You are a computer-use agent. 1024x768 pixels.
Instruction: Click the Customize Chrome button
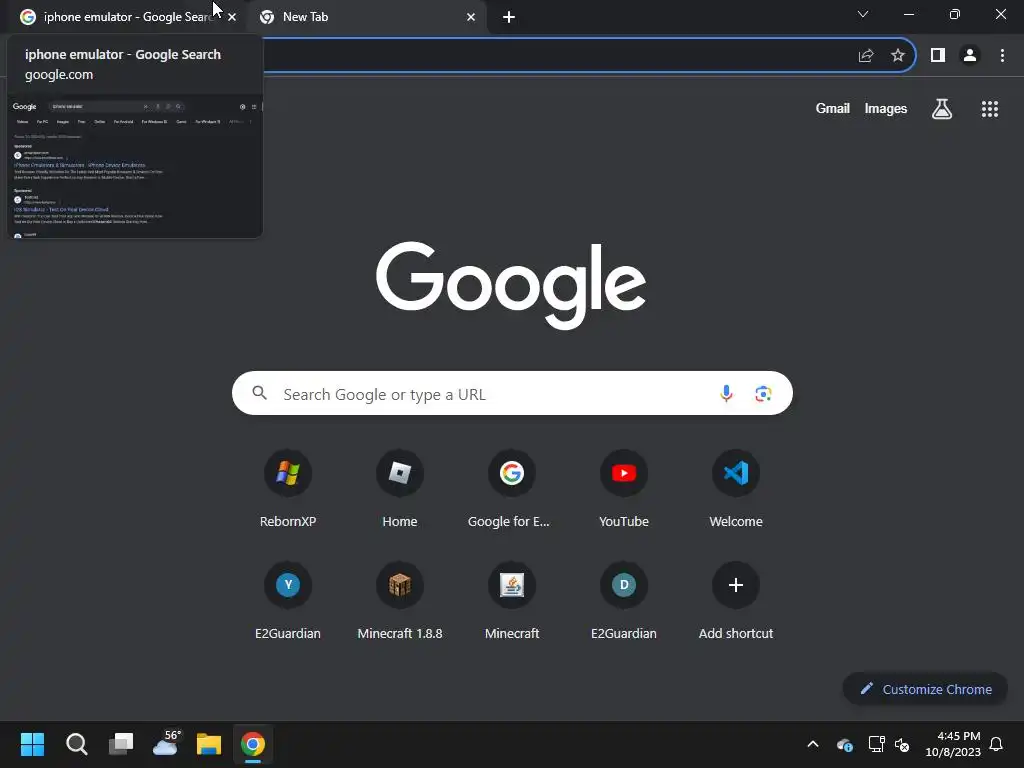coord(925,689)
